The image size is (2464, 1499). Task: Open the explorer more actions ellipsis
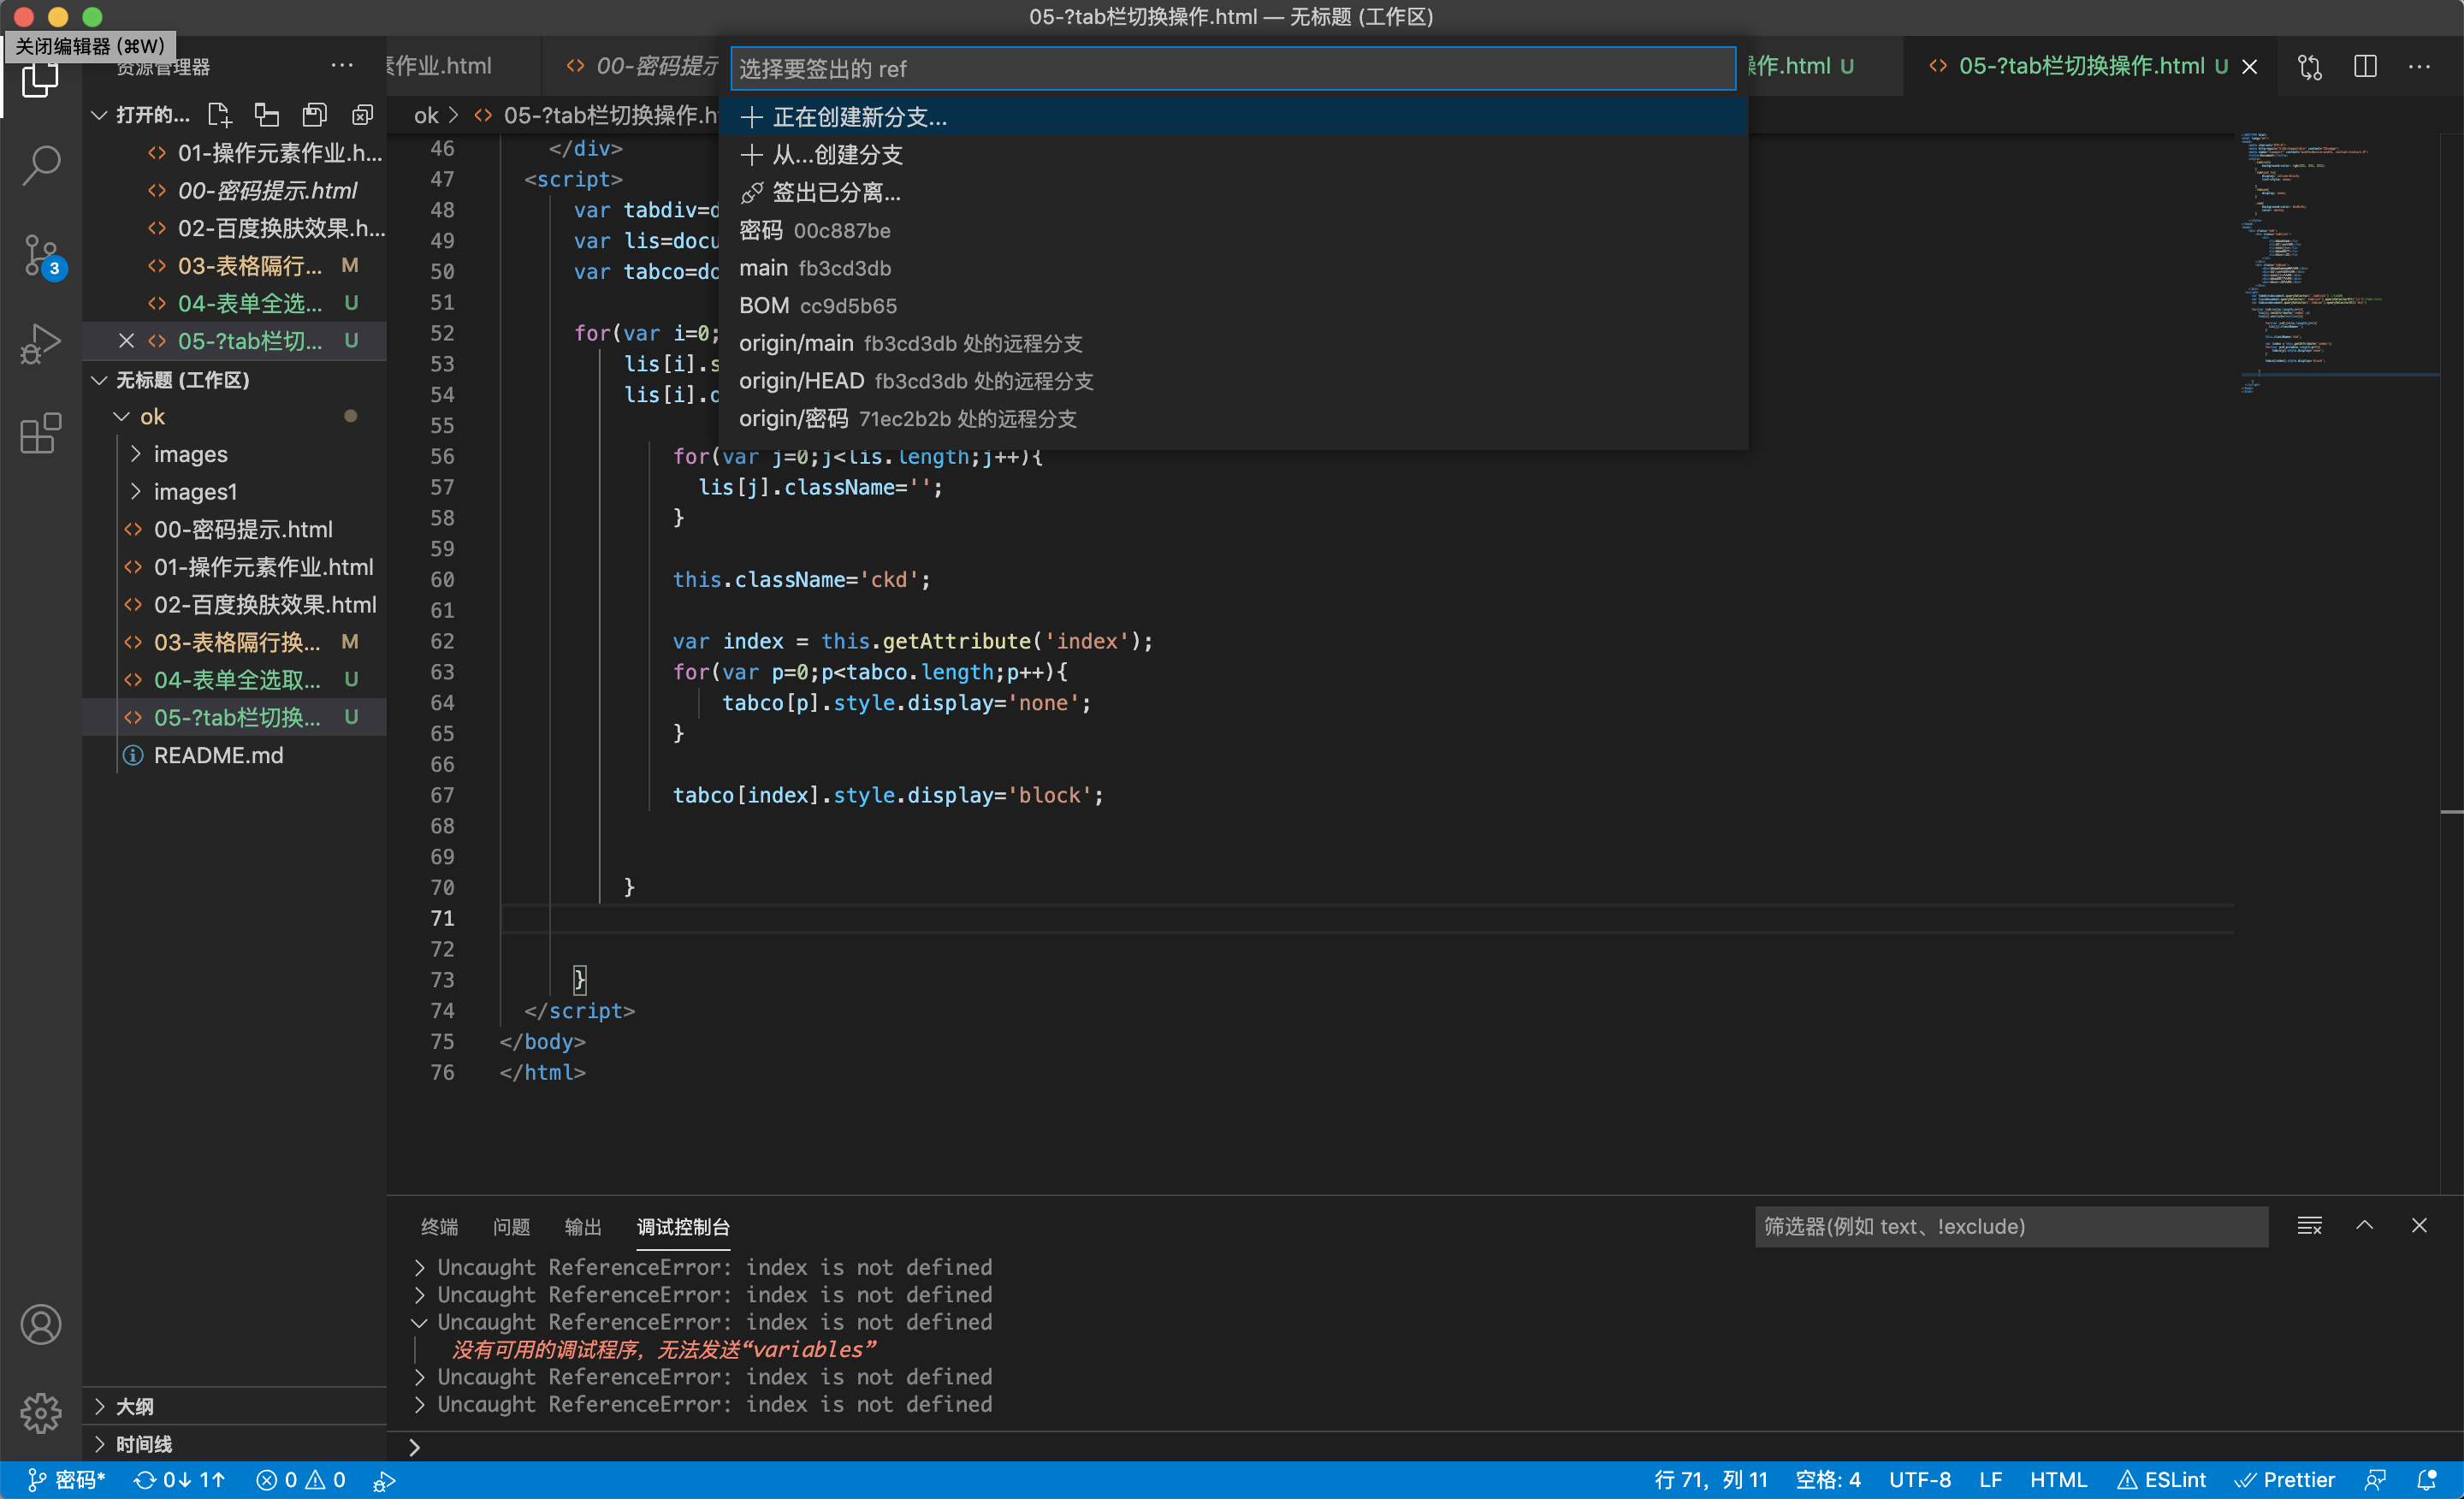[x=342, y=66]
